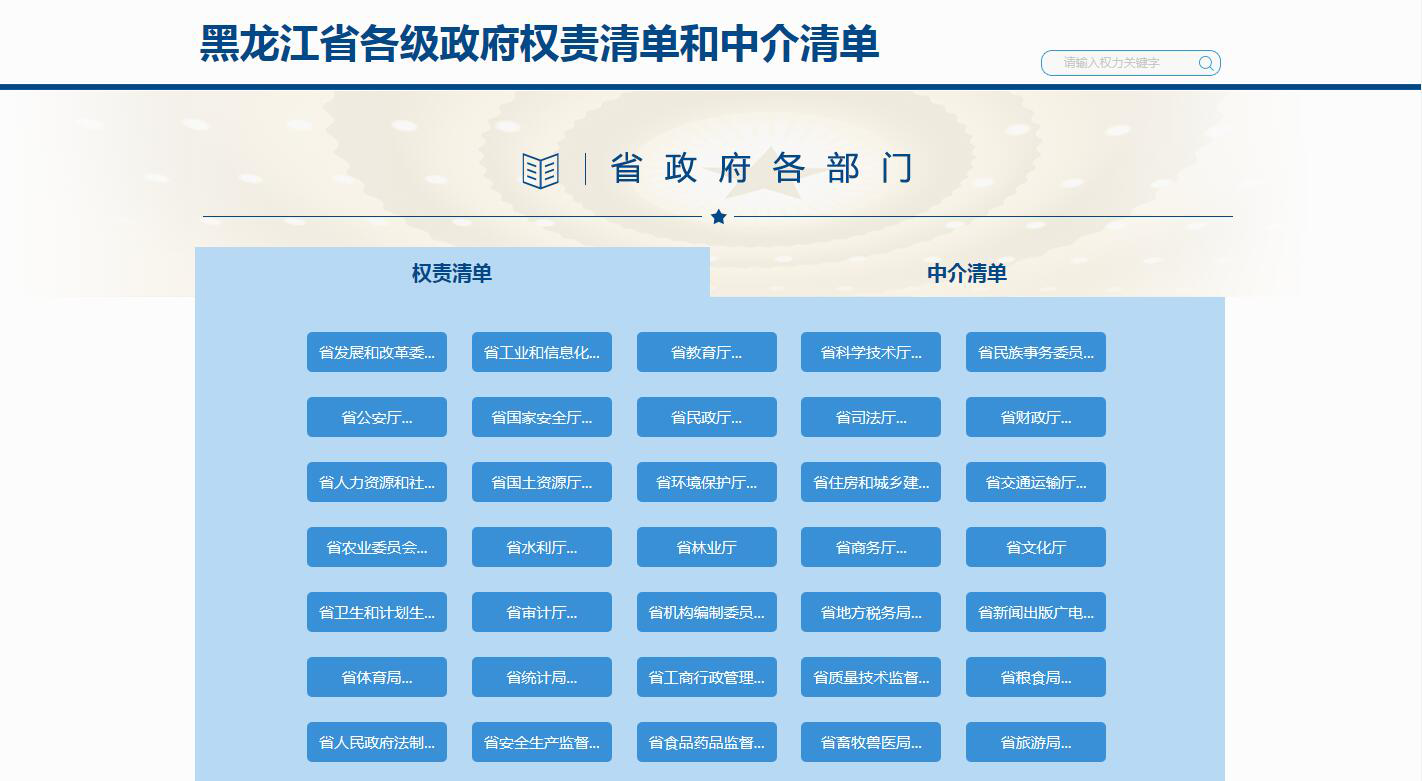This screenshot has width=1422, height=781.
Task: Open 省人民政府法制... department
Action: click(x=377, y=742)
